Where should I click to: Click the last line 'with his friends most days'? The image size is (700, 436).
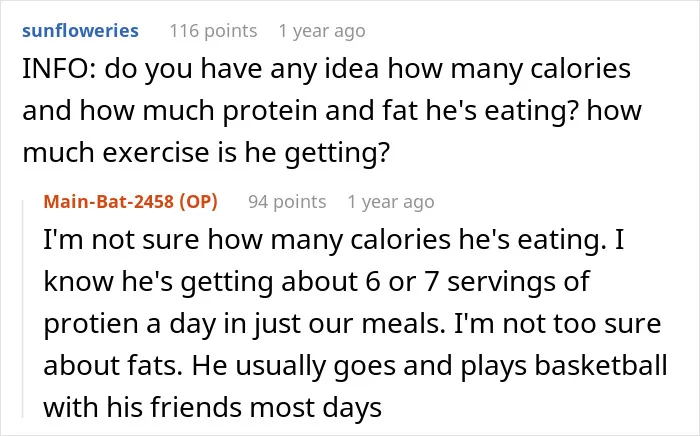[x=212, y=407]
